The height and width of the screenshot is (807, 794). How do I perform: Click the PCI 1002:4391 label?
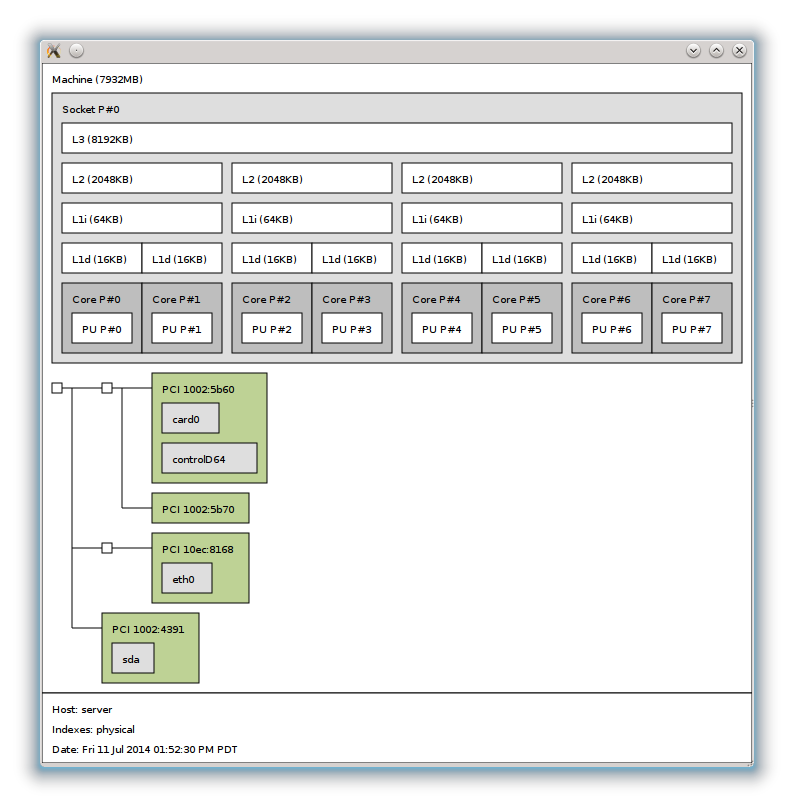[x=149, y=629]
